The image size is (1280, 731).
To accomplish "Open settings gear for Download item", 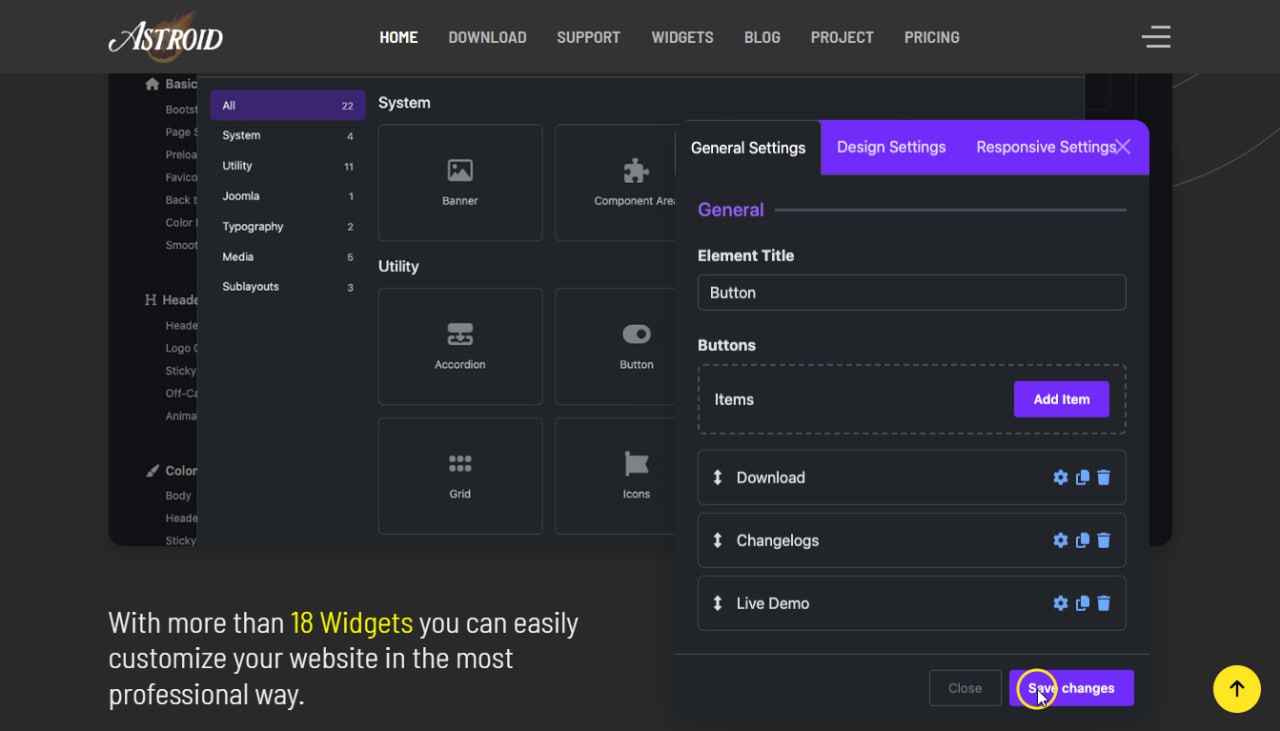I will click(1060, 478).
